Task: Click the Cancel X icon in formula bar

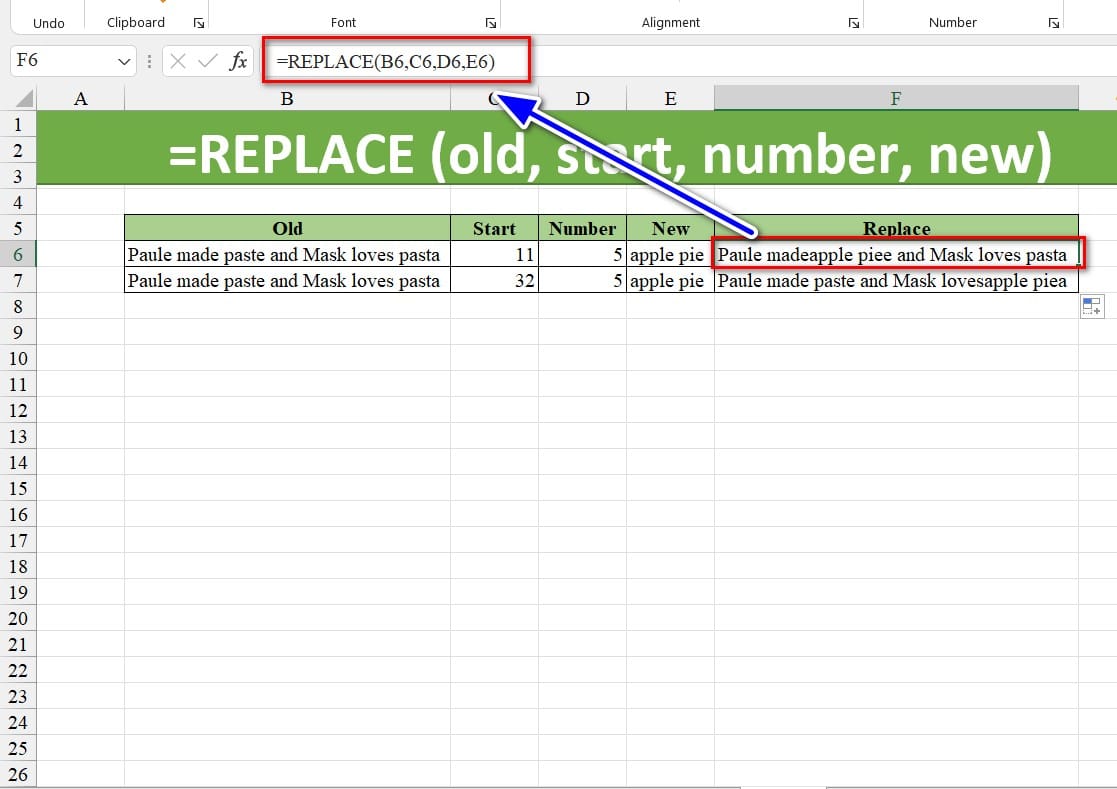Action: tap(178, 62)
